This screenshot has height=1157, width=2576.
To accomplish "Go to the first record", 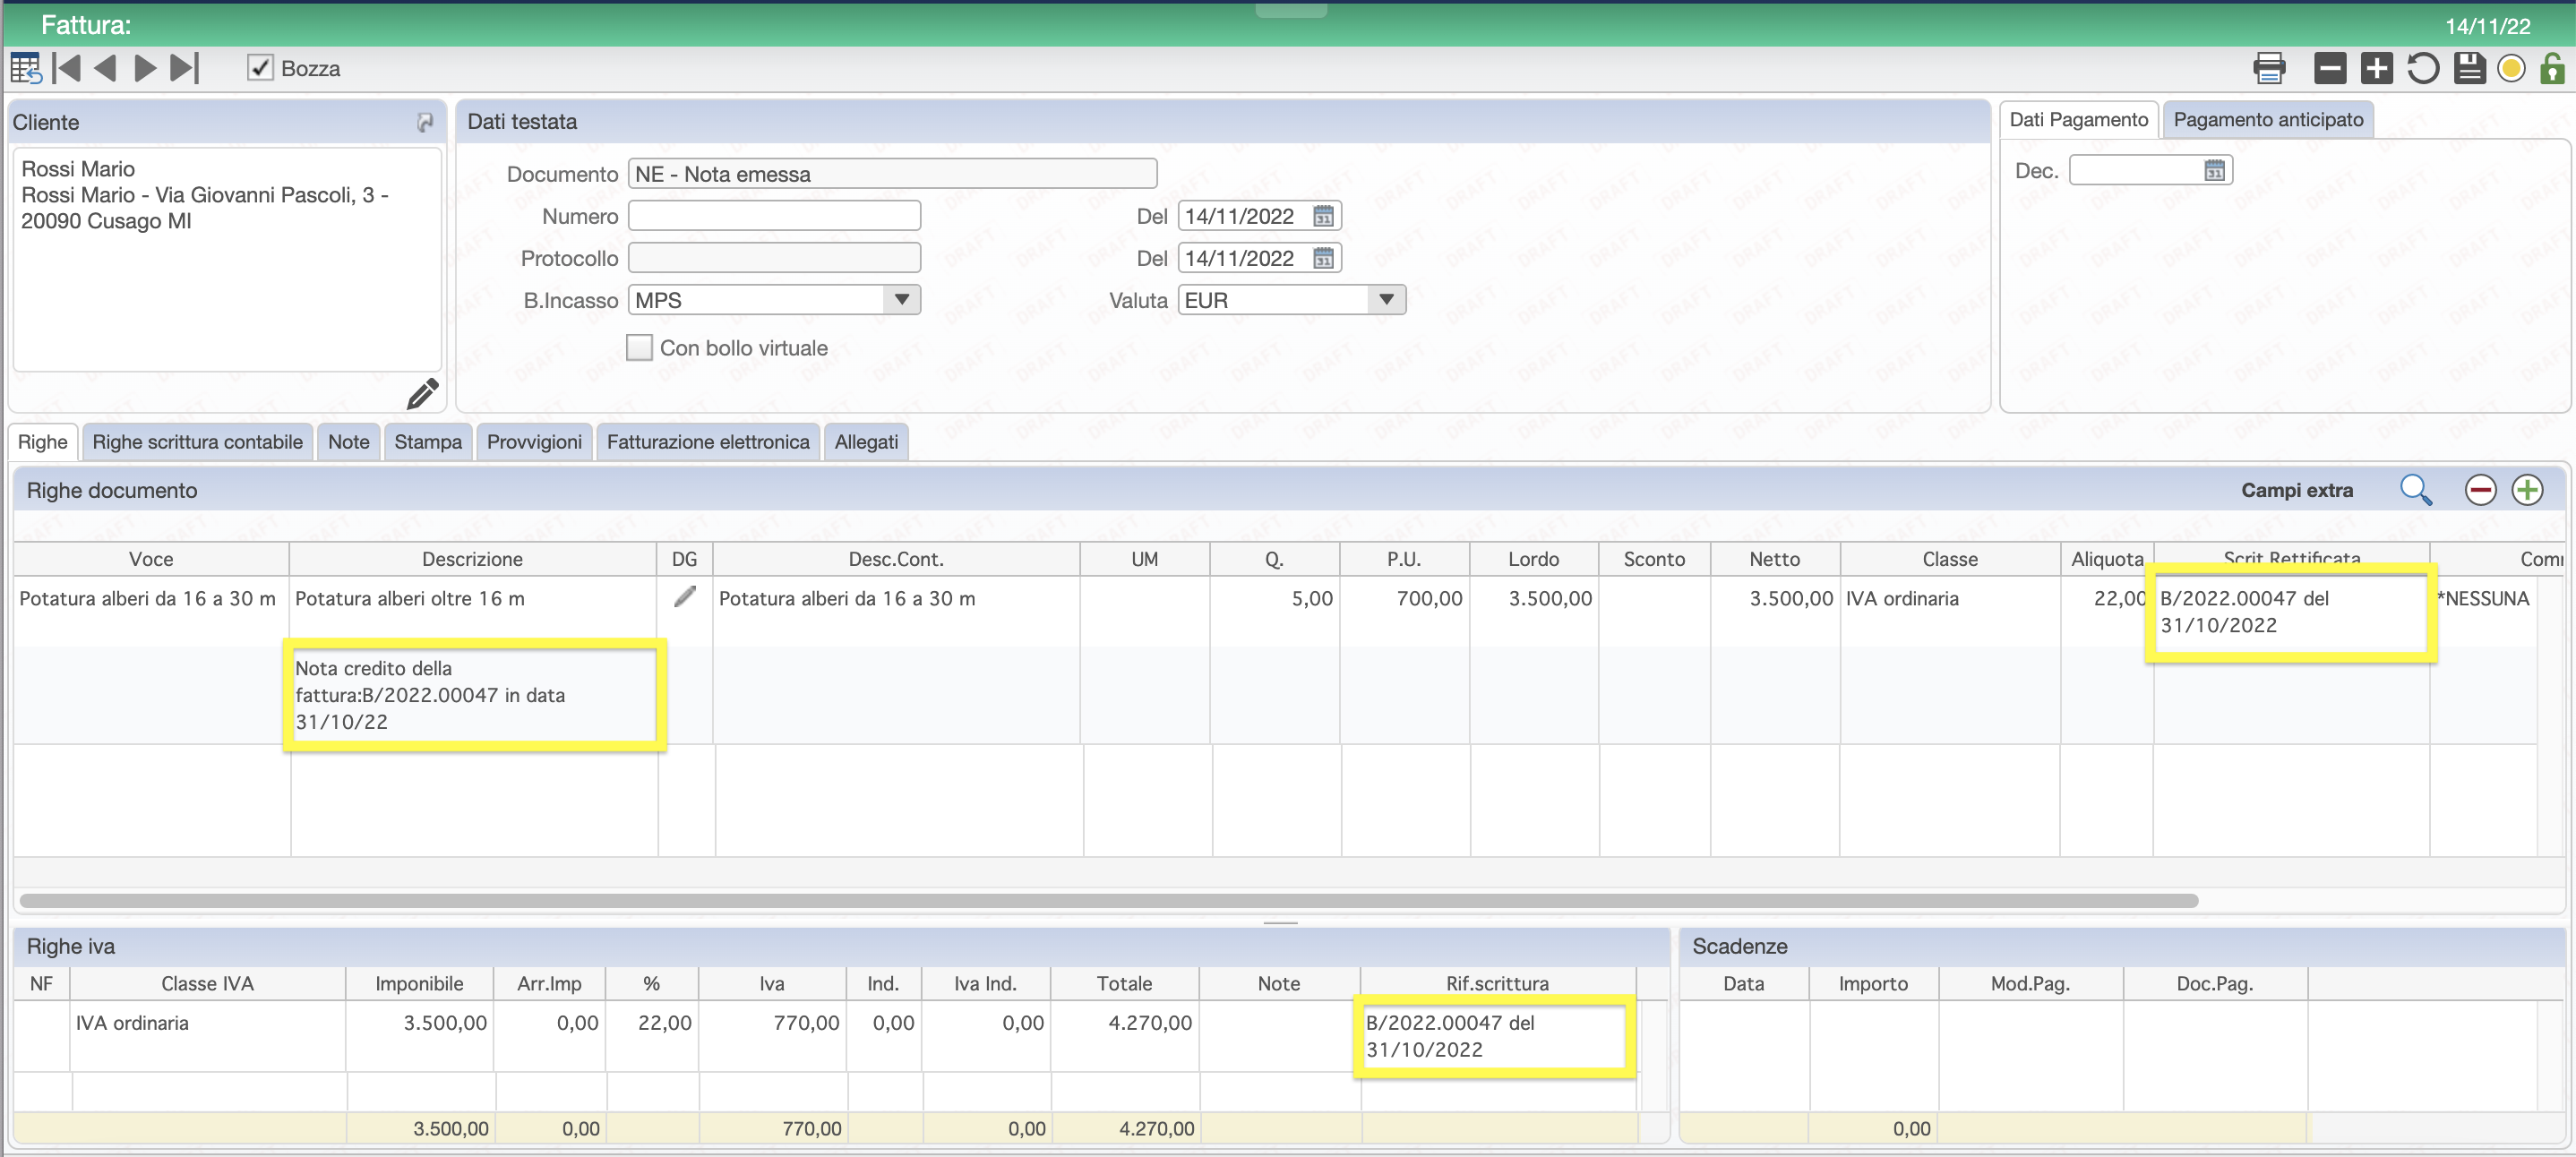I will tap(67, 68).
